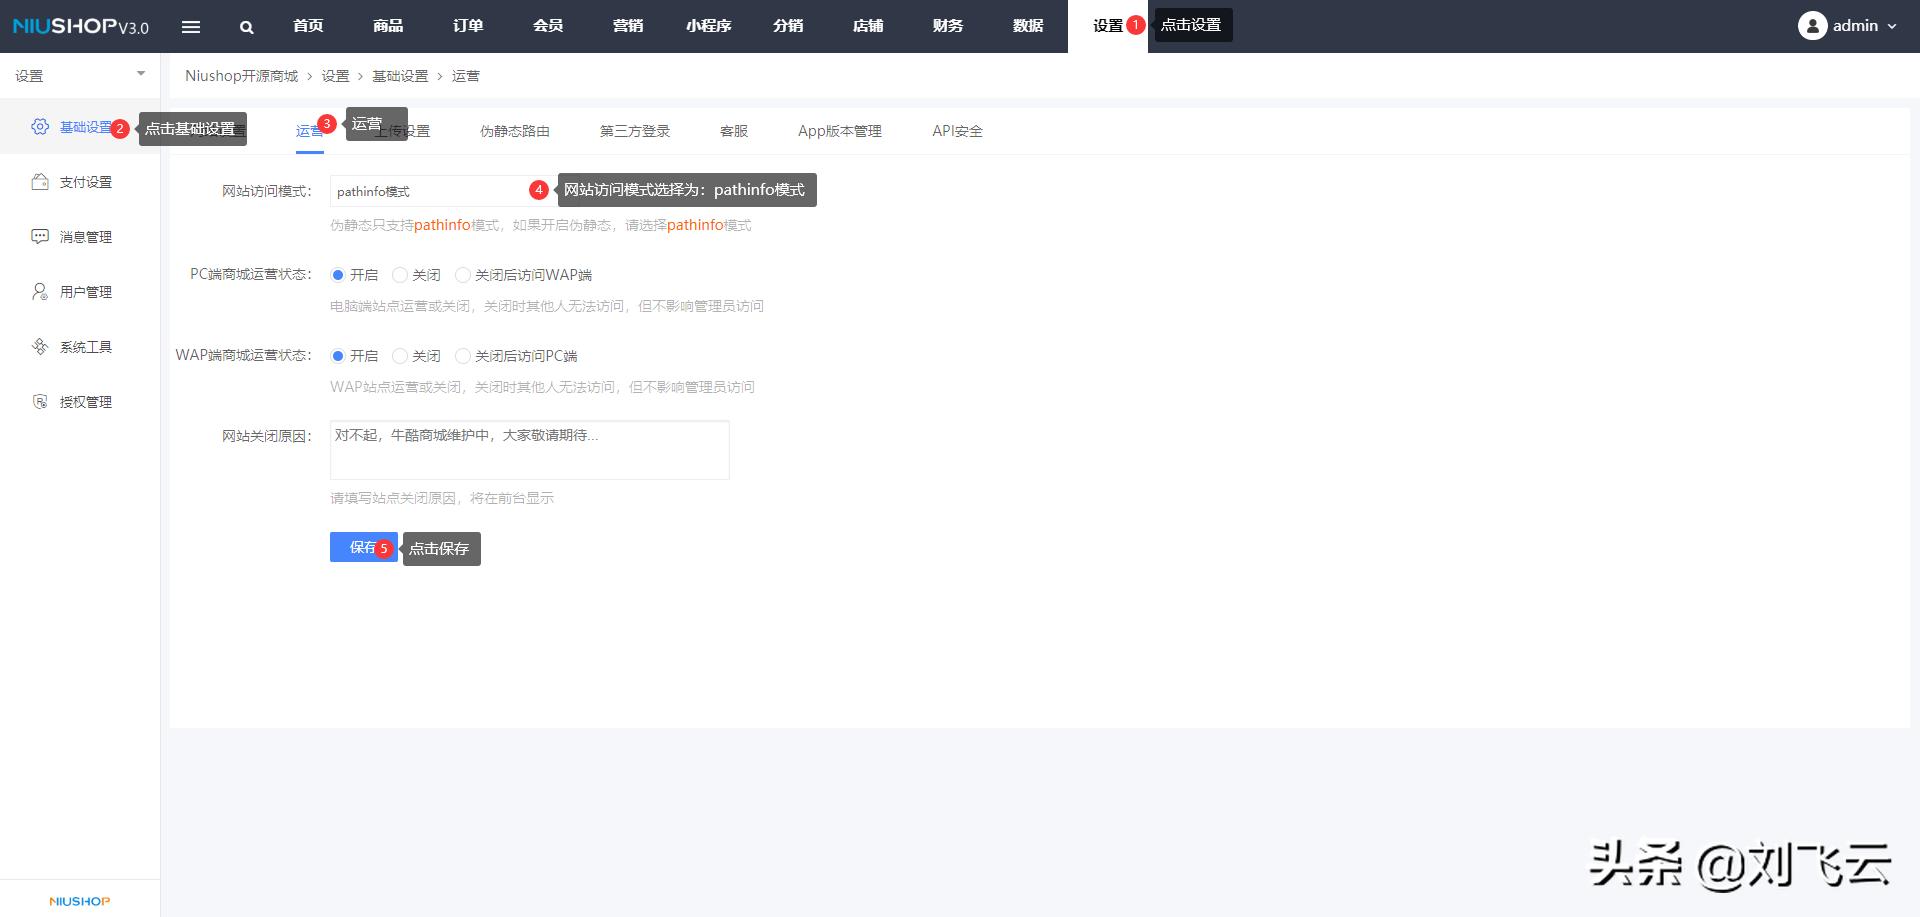Click the 消息管理 message icon
The image size is (1920, 917).
[x=39, y=236]
